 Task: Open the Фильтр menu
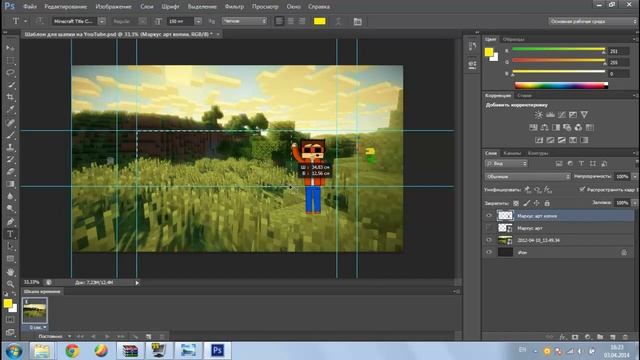point(234,7)
